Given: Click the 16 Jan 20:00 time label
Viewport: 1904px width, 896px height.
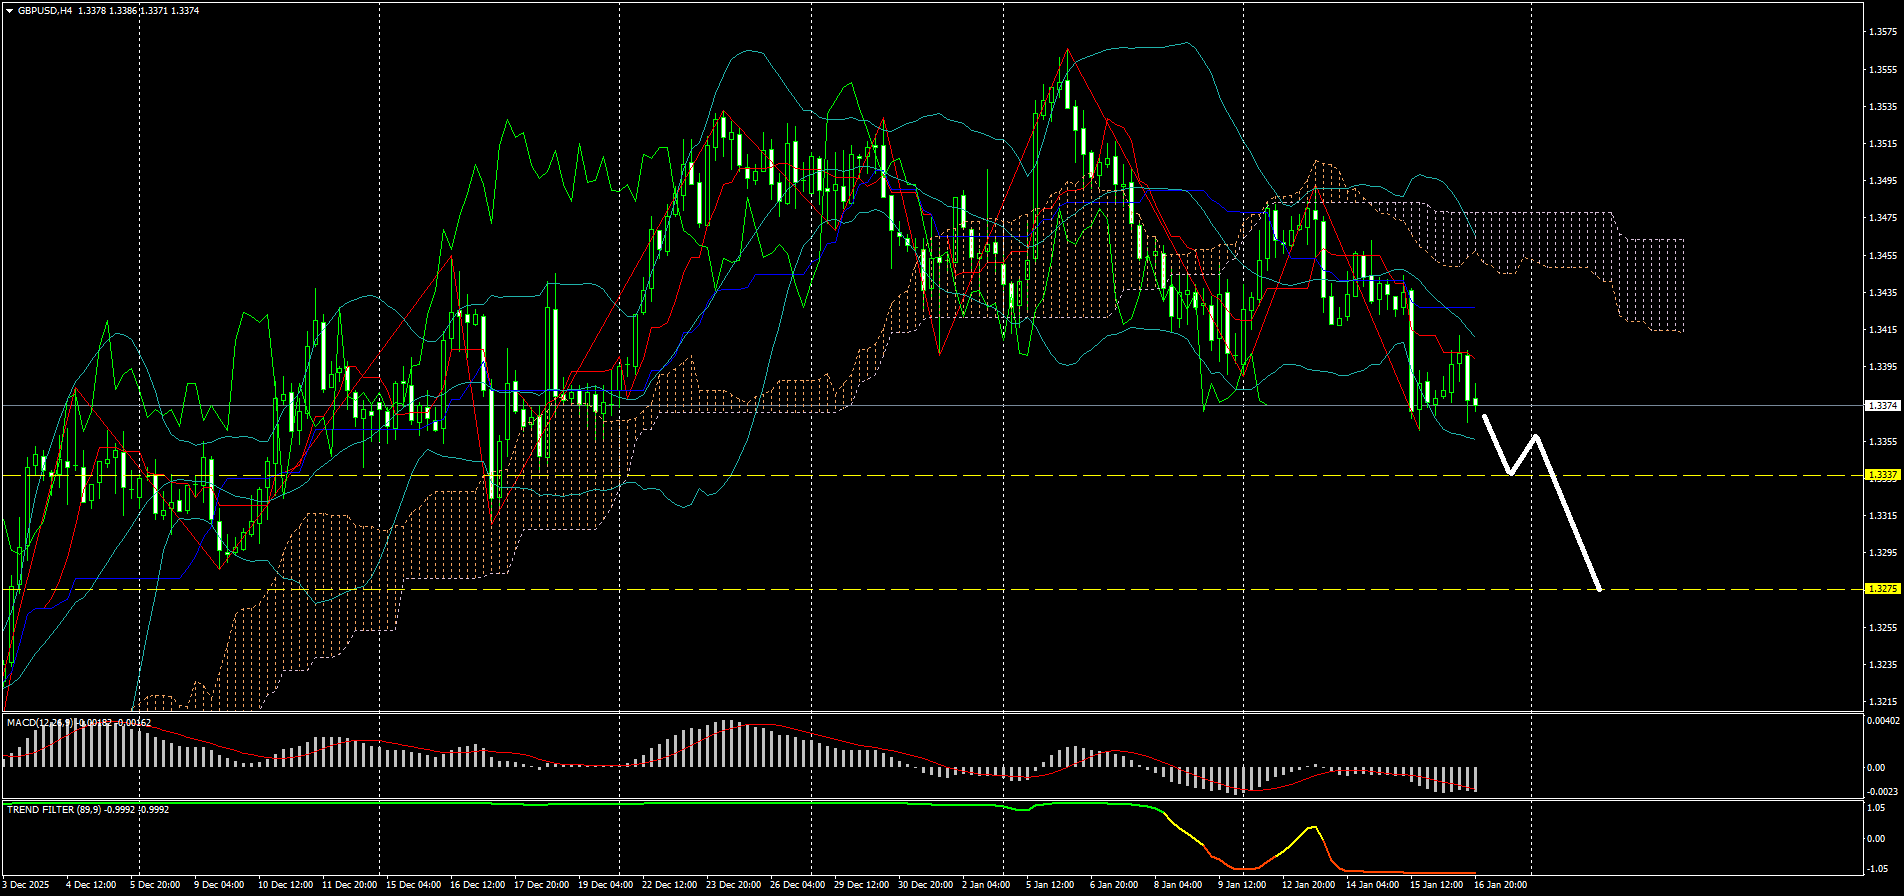Looking at the screenshot, I should pyautogui.click(x=1500, y=885).
